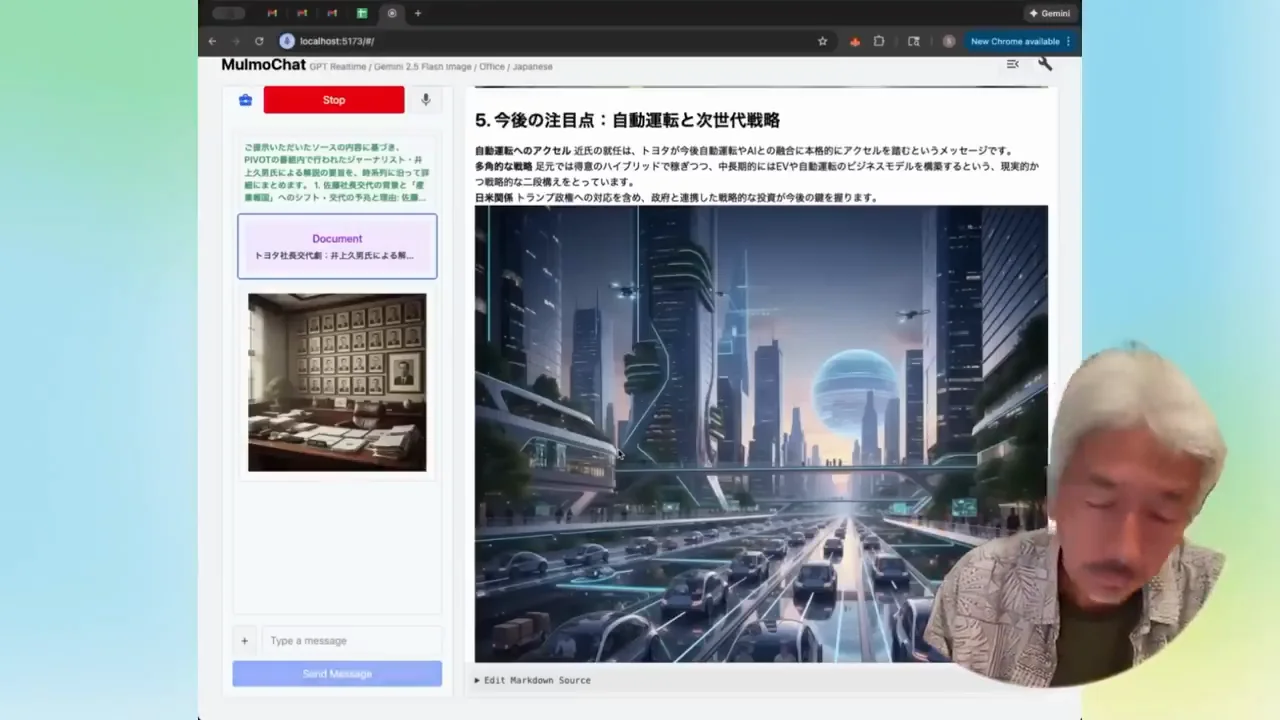Go back in browser history
The image size is (1280, 720).
[212, 41]
